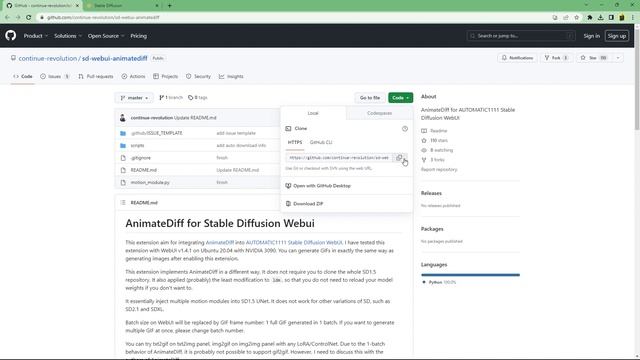Select the Code repository tab
Image resolution: width=640 pixels, height=360 pixels.
tap(22, 76)
